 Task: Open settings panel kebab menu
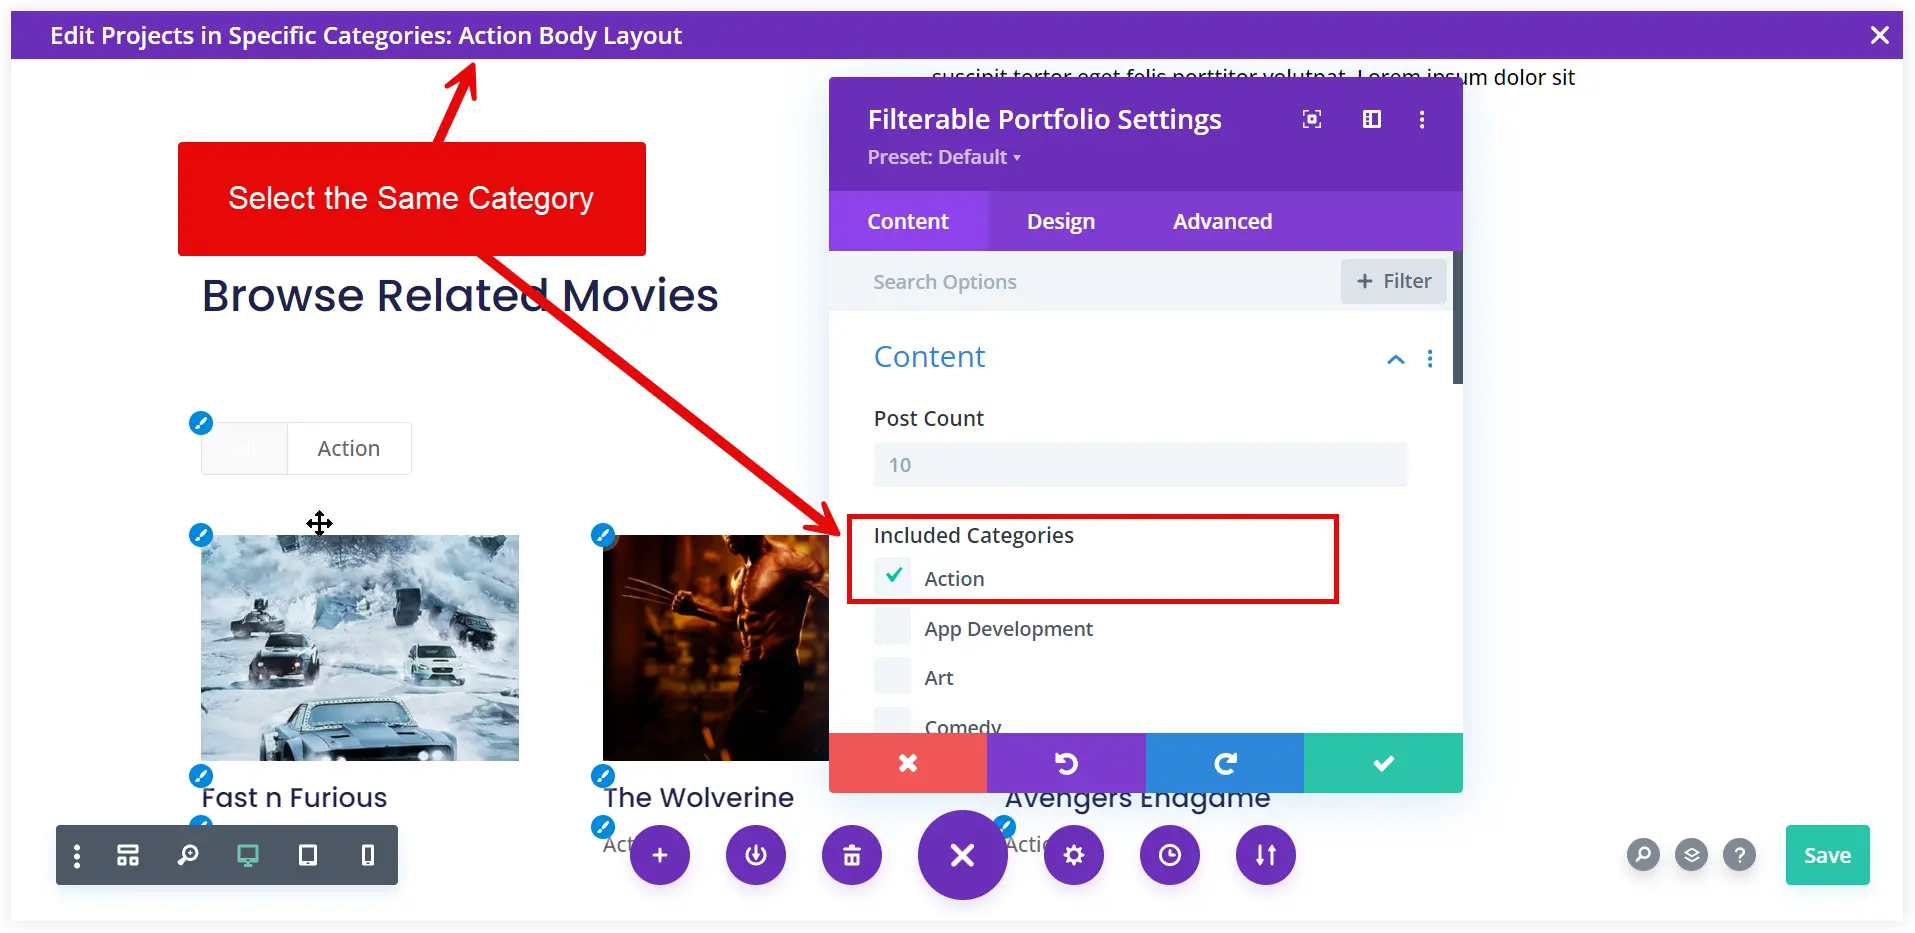(x=1422, y=120)
